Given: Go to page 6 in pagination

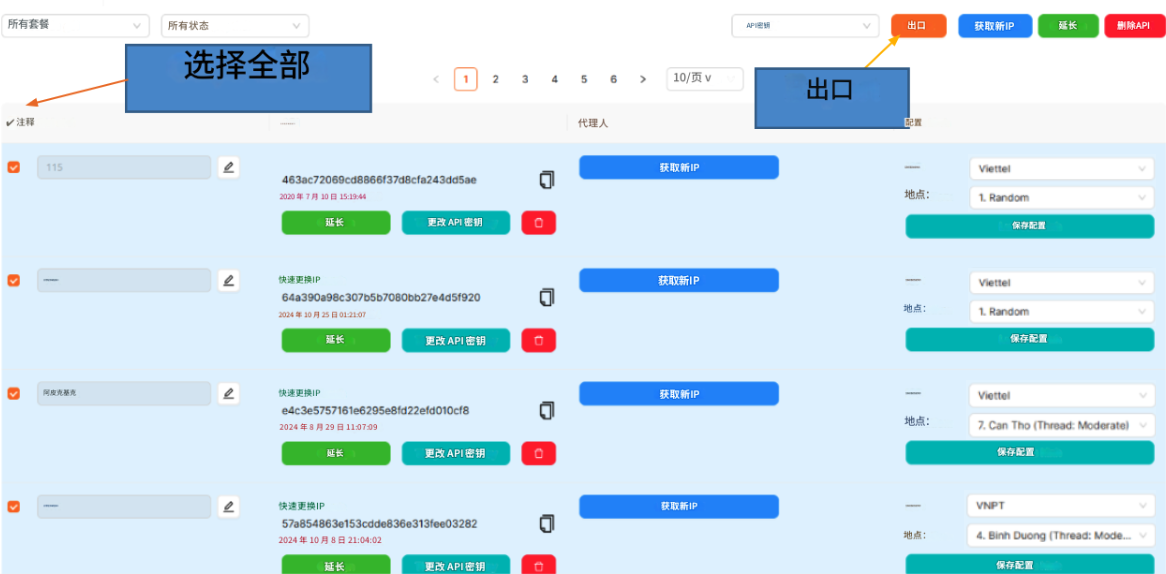Looking at the screenshot, I should pyautogui.click(x=613, y=79).
